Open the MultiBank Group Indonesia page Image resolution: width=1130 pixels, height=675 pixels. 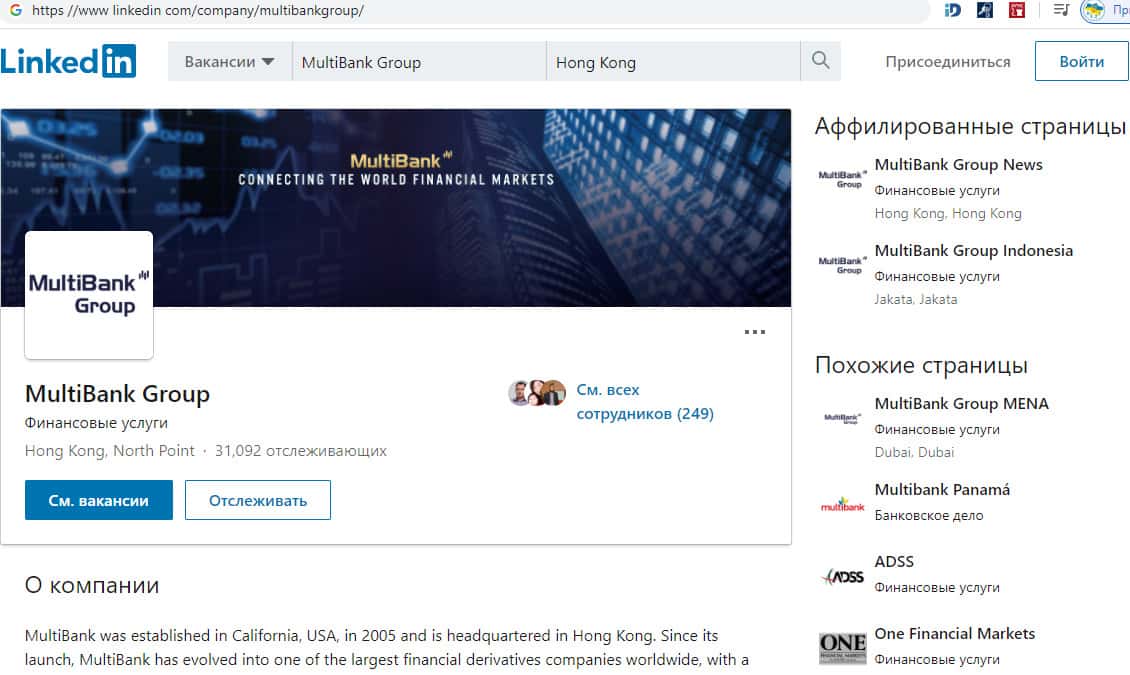click(973, 251)
